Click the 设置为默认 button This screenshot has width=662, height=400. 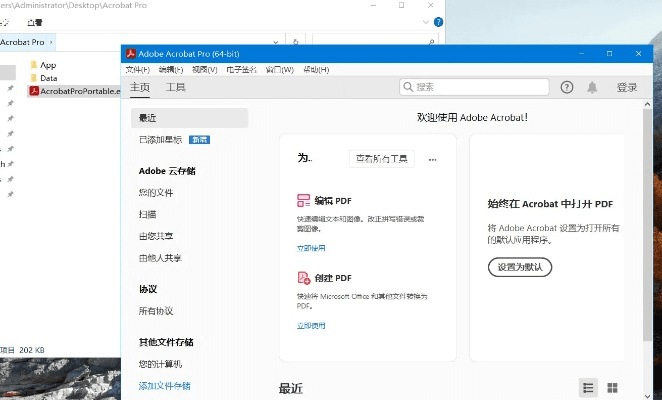(519, 267)
